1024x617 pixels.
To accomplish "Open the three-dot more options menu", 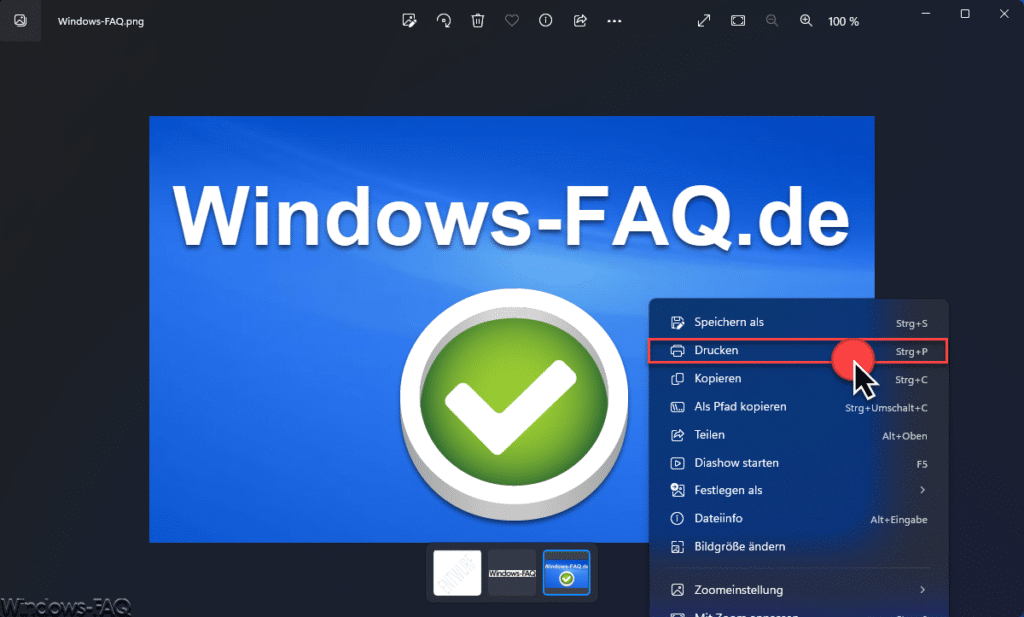I will (614, 21).
